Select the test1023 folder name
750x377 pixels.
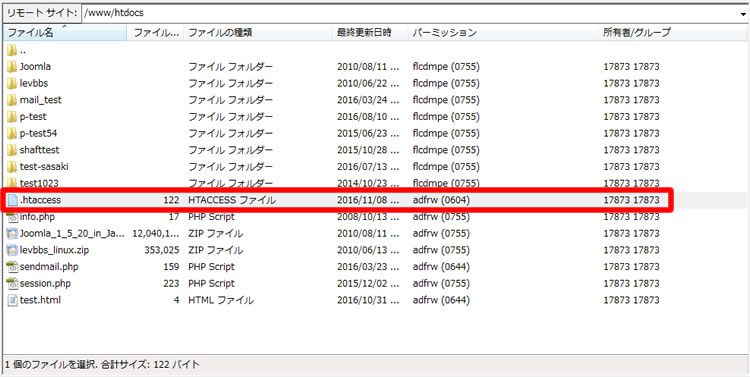click(39, 183)
